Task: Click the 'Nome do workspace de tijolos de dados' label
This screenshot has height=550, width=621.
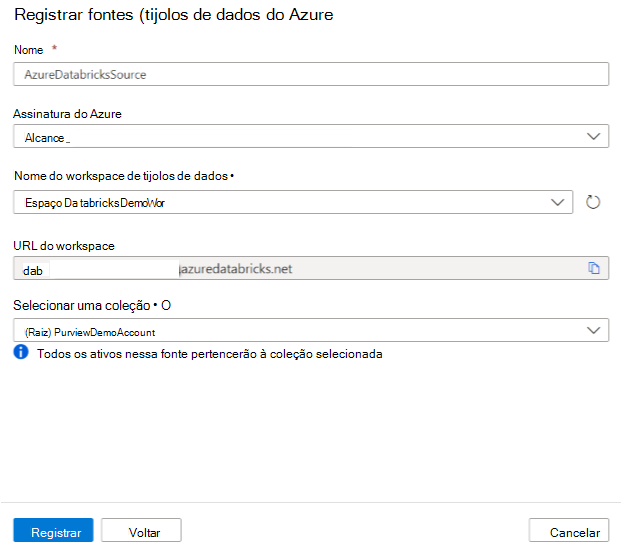Action: click(121, 176)
